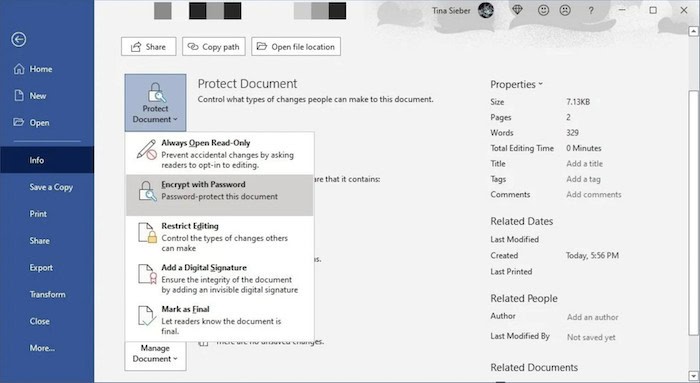Click the Copy path button

pos(214,46)
